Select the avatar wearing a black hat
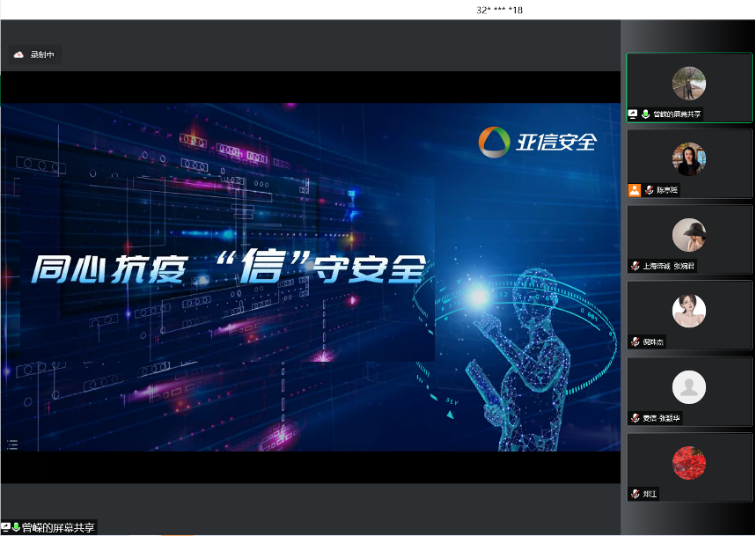The width and height of the screenshot is (755, 536). tap(688, 235)
